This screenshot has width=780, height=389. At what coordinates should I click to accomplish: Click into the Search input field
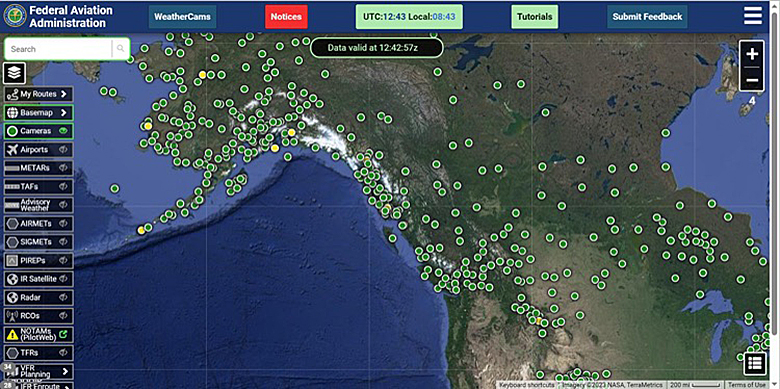click(58, 49)
